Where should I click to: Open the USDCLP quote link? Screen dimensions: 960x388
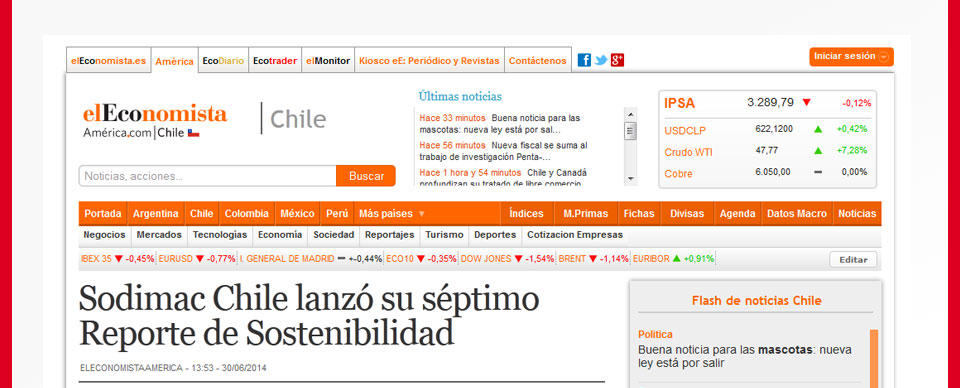click(684, 130)
